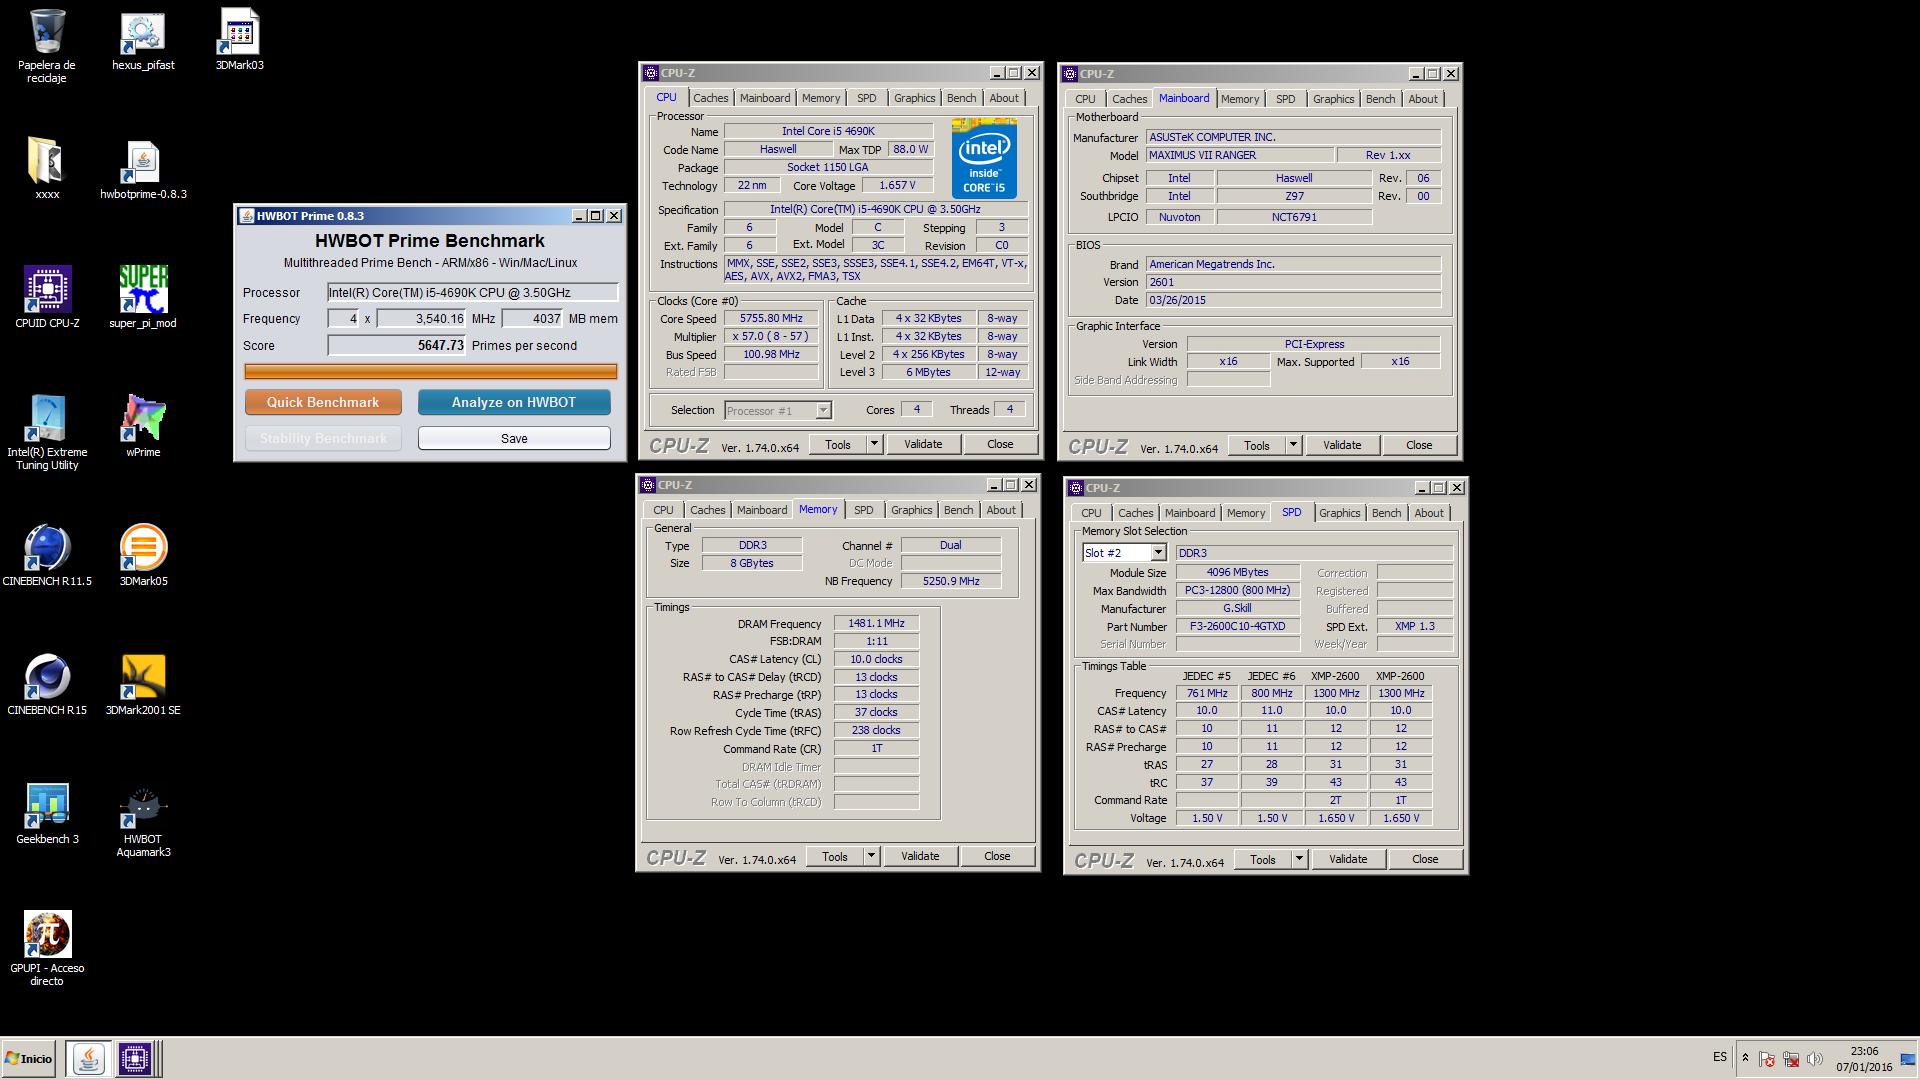This screenshot has height=1080, width=1920.
Task: Expand Tools arrow in Memory window
Action: coord(871,856)
